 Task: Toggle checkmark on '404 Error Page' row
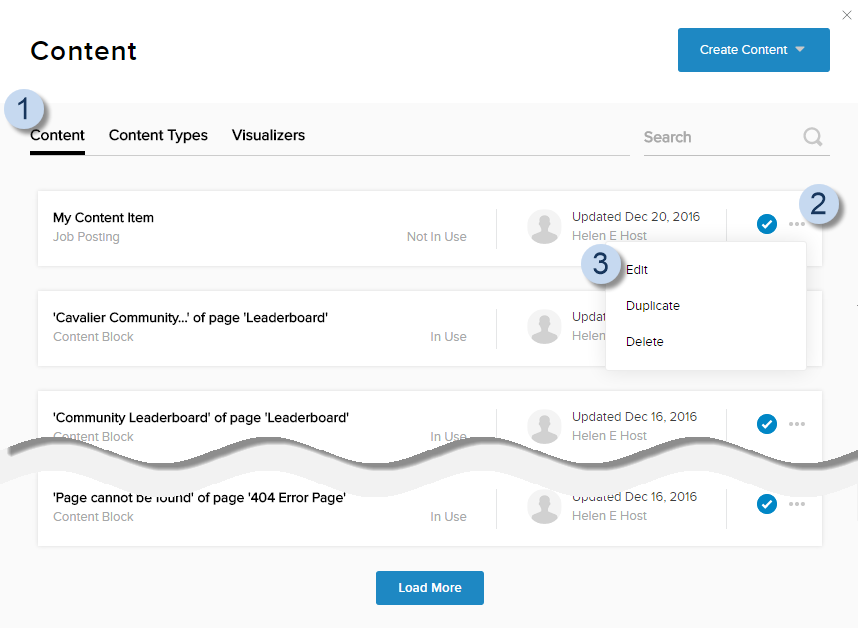click(767, 504)
